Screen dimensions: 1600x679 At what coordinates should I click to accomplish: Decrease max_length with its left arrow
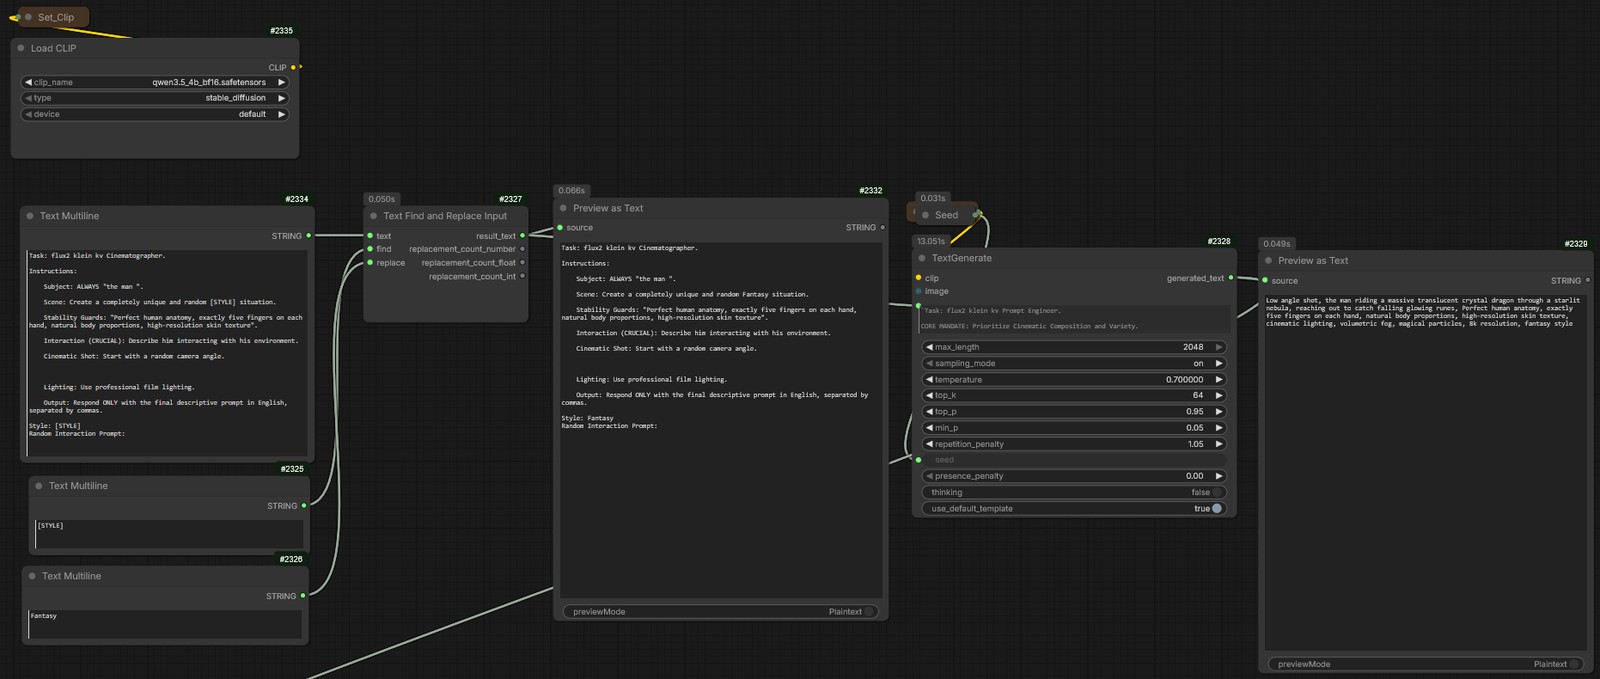pyautogui.click(x=928, y=347)
